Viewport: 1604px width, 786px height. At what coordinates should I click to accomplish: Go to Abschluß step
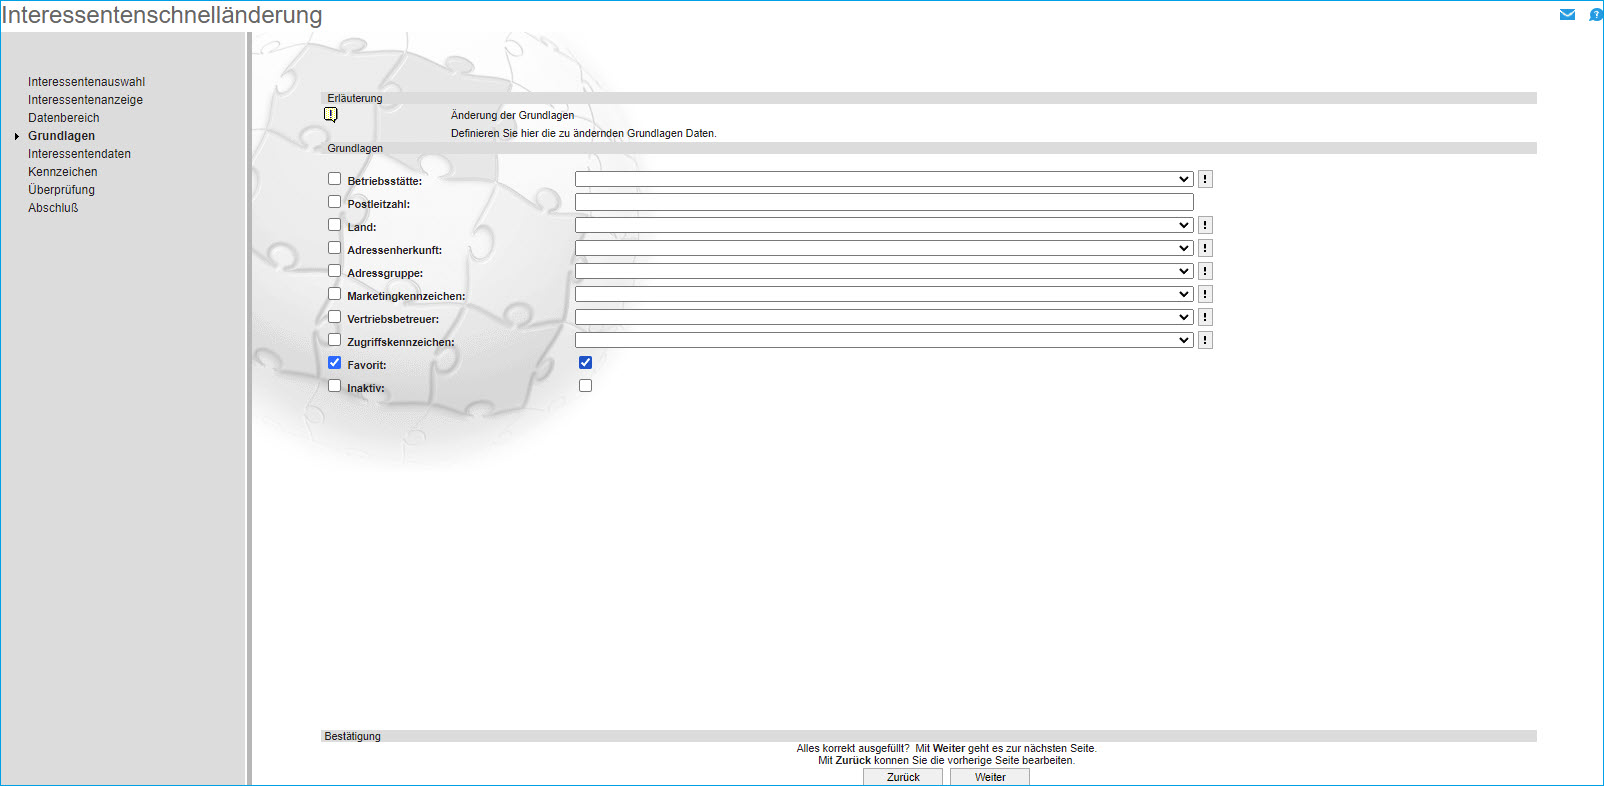(53, 208)
